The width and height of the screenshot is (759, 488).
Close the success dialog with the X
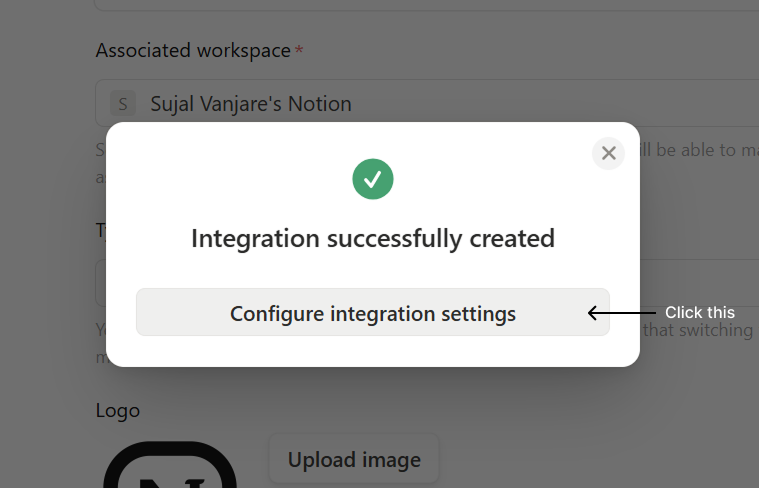tap(608, 153)
